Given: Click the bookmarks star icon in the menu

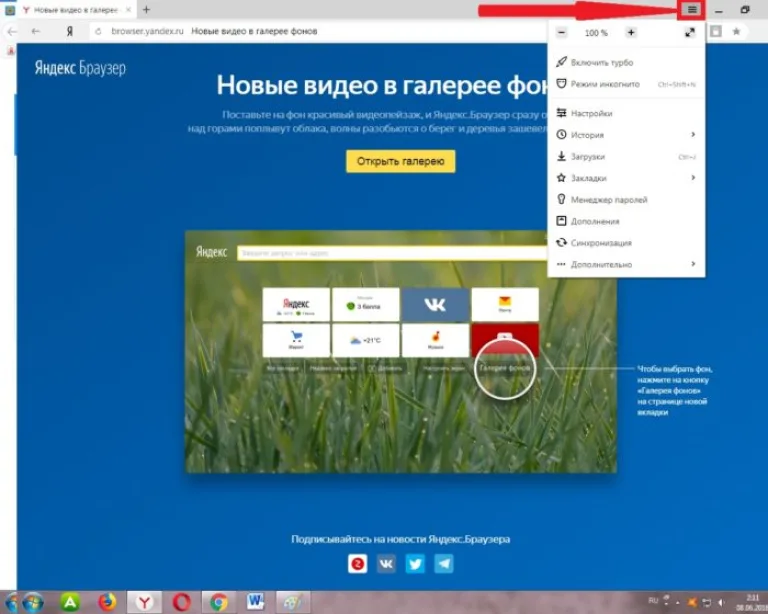Looking at the screenshot, I should [561, 178].
